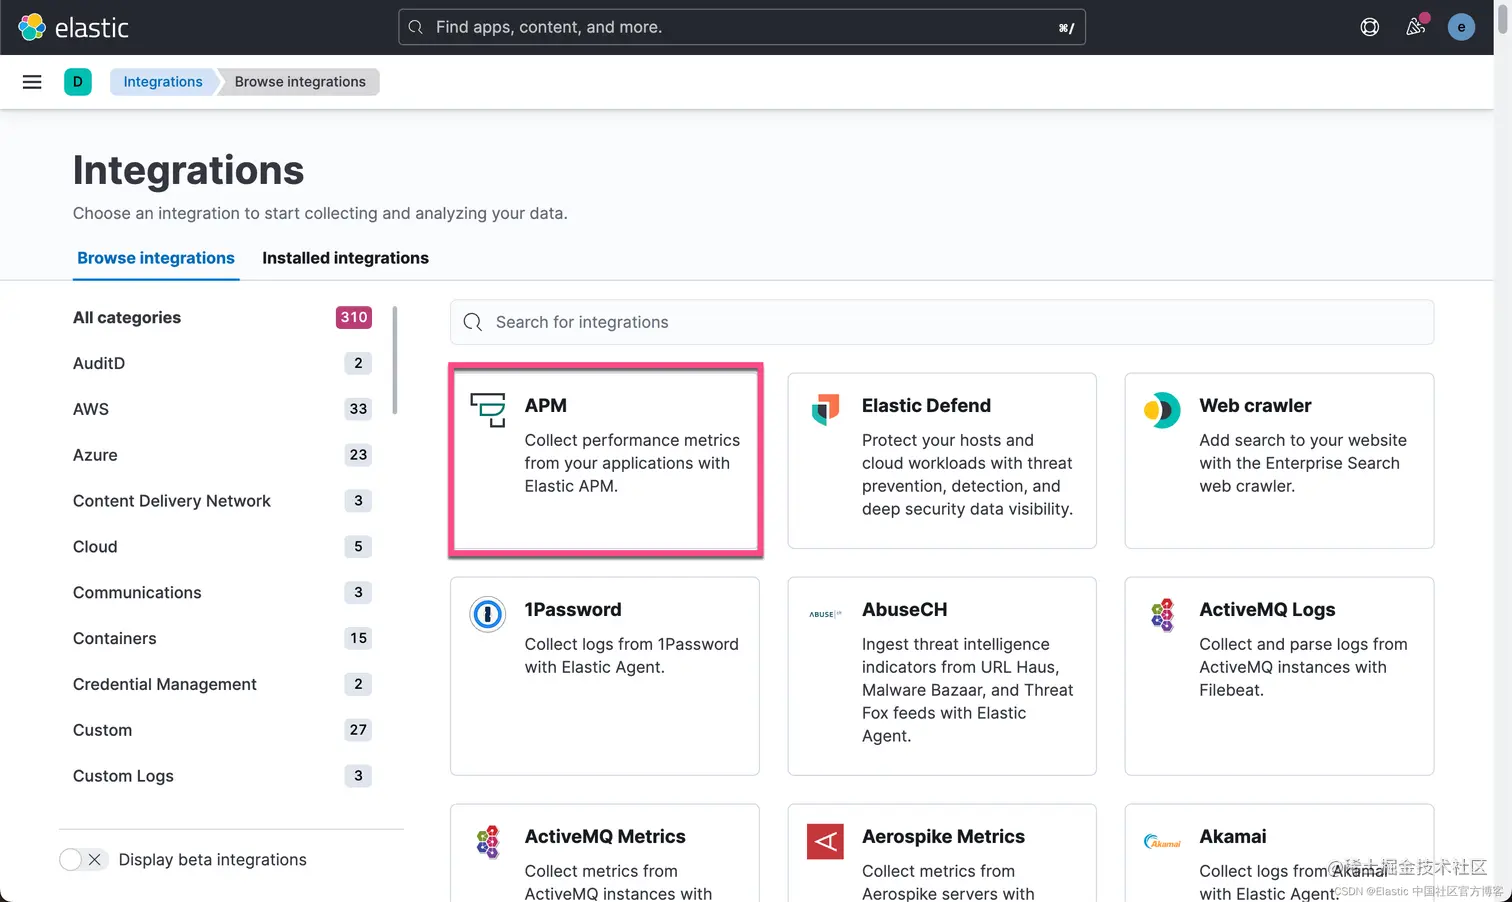The width and height of the screenshot is (1512, 902).
Task: Open the newsfeed notifications icon
Action: [x=1416, y=27]
